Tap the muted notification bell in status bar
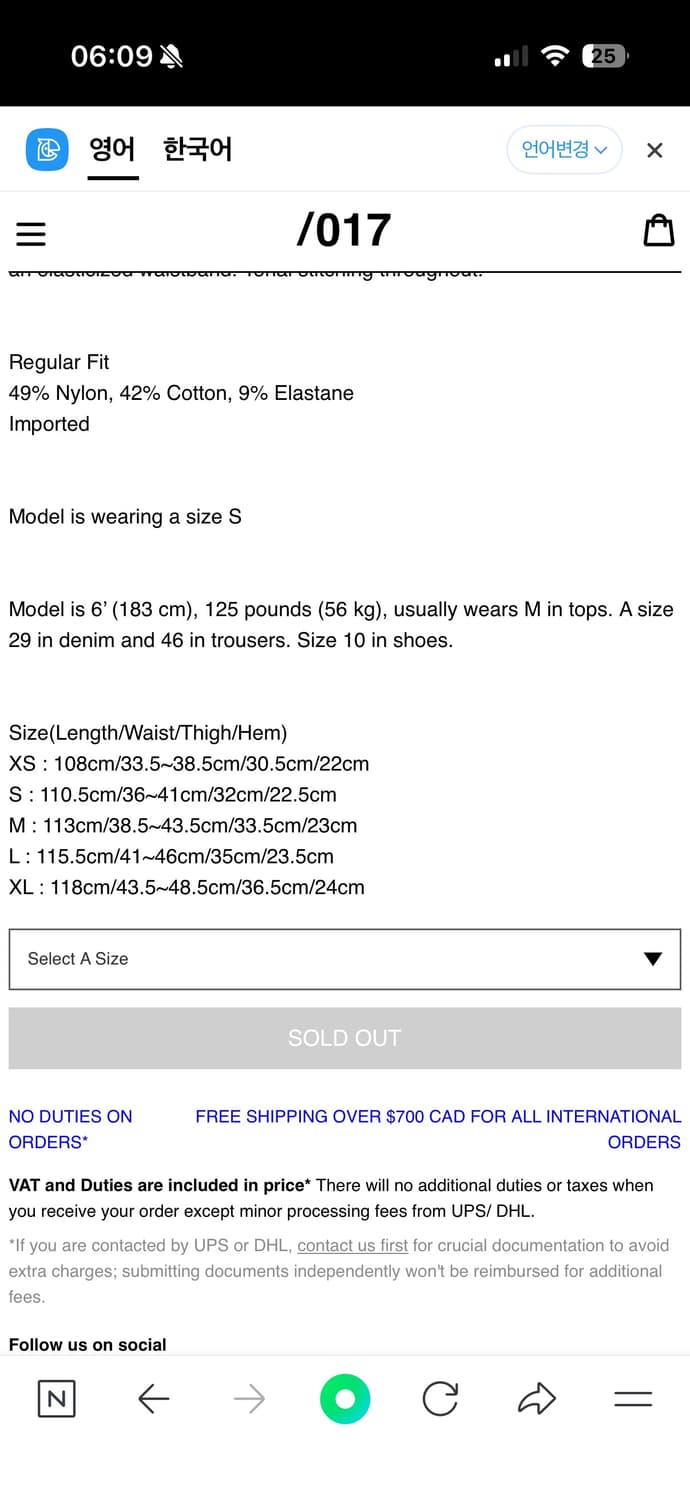690x1500 pixels. pyautogui.click(x=170, y=57)
